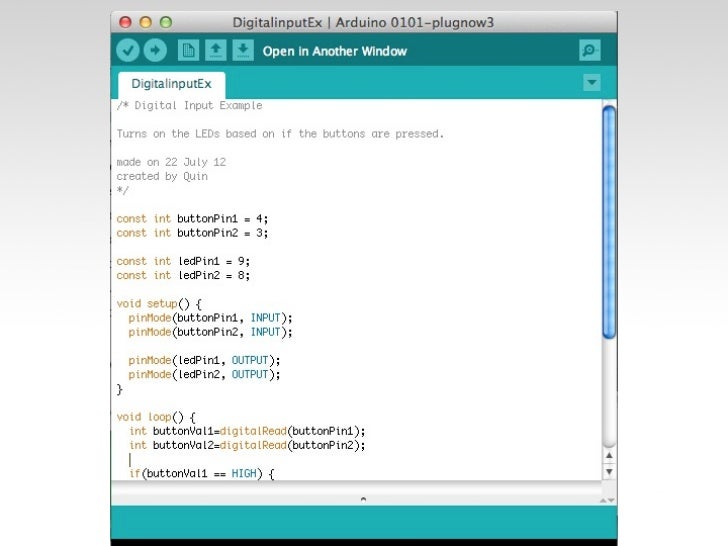Select the DigitalinputEx tab

pyautogui.click(x=171, y=84)
